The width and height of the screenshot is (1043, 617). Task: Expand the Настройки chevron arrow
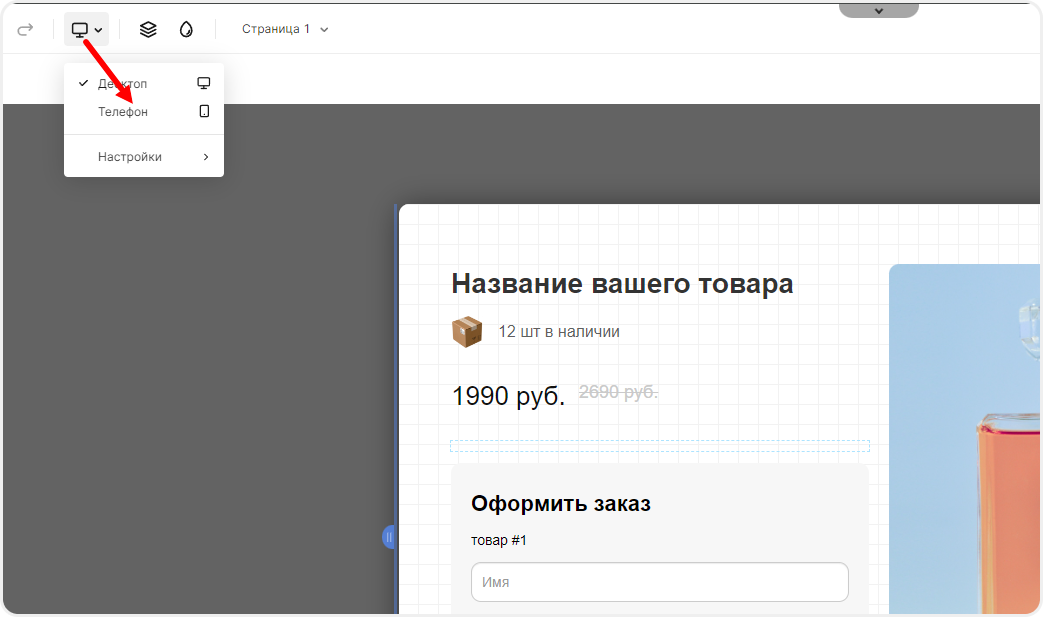point(206,157)
